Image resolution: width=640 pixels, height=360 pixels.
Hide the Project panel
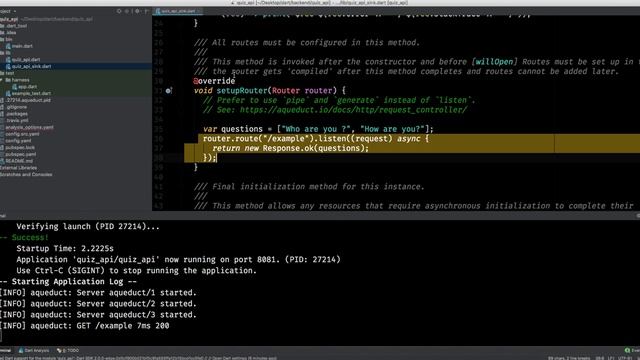(x=146, y=11)
